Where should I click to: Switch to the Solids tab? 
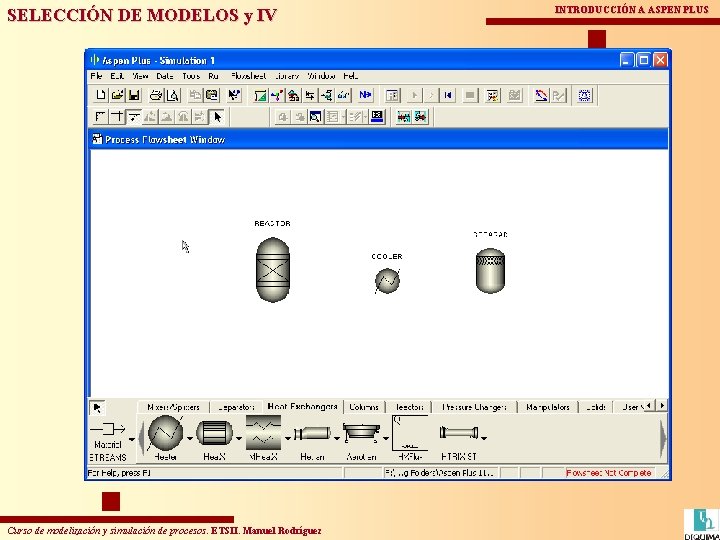(596, 407)
